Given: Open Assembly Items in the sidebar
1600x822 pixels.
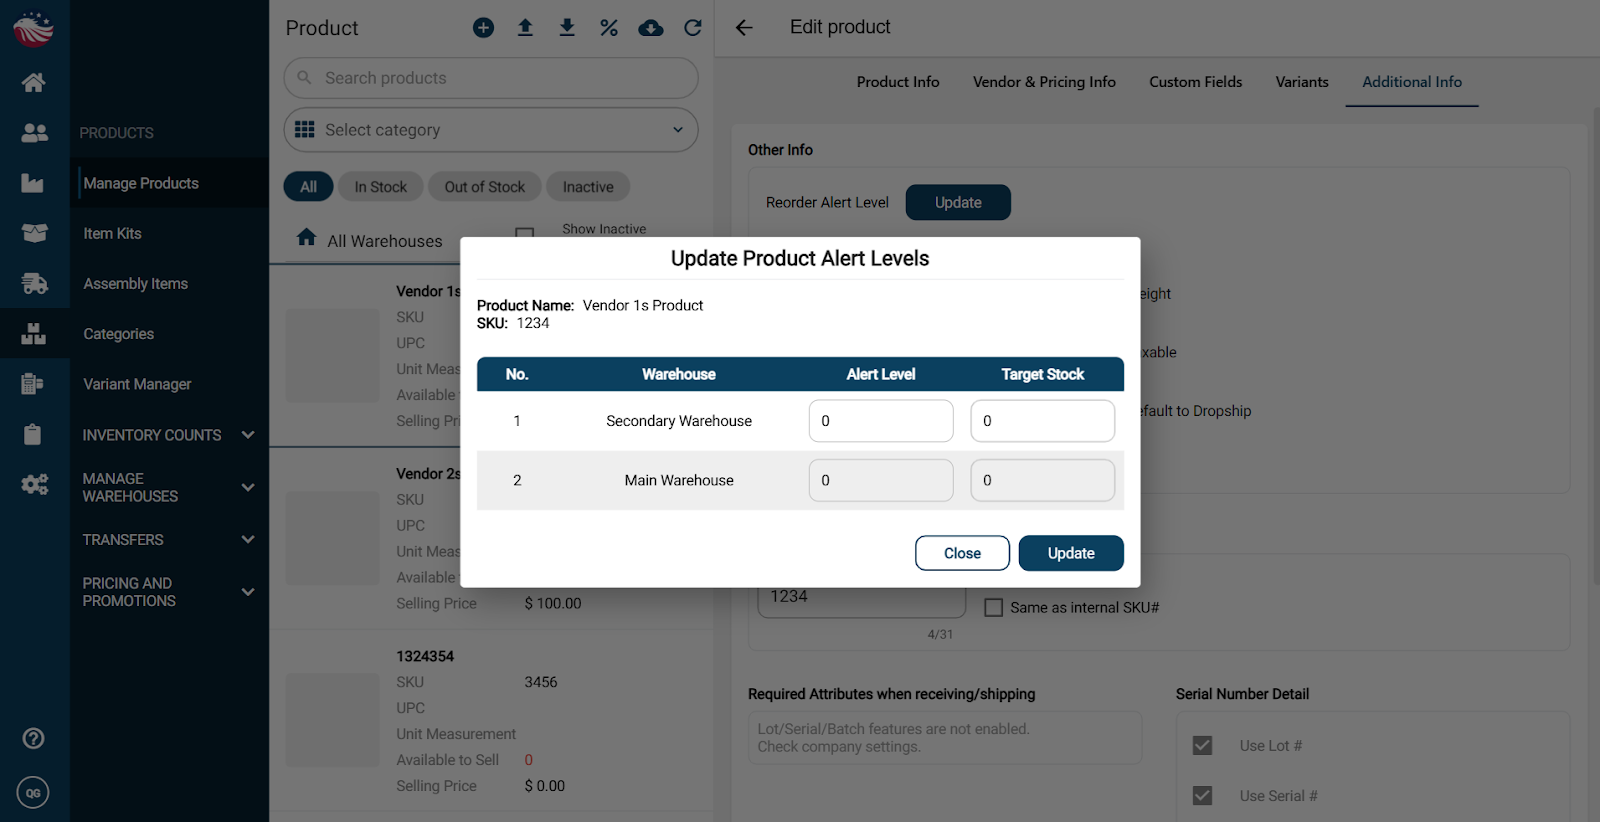Looking at the screenshot, I should tap(136, 284).
